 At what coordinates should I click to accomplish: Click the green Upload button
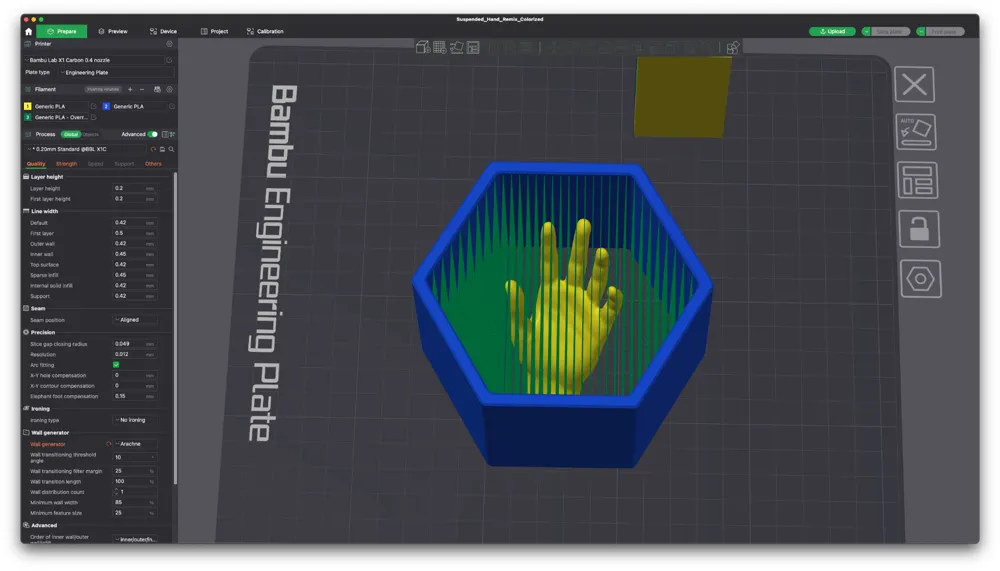click(x=832, y=31)
